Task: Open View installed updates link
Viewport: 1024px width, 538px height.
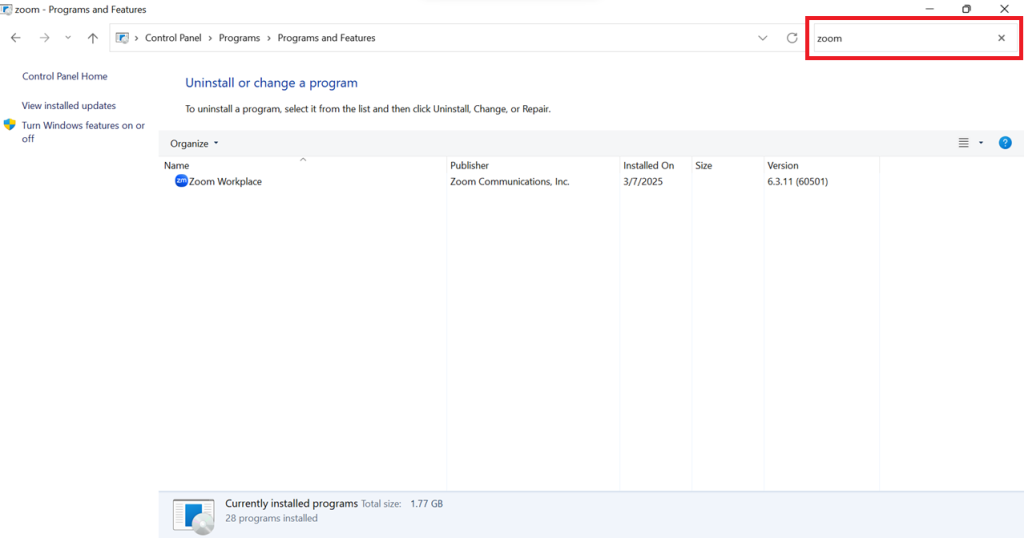Action: (69, 105)
